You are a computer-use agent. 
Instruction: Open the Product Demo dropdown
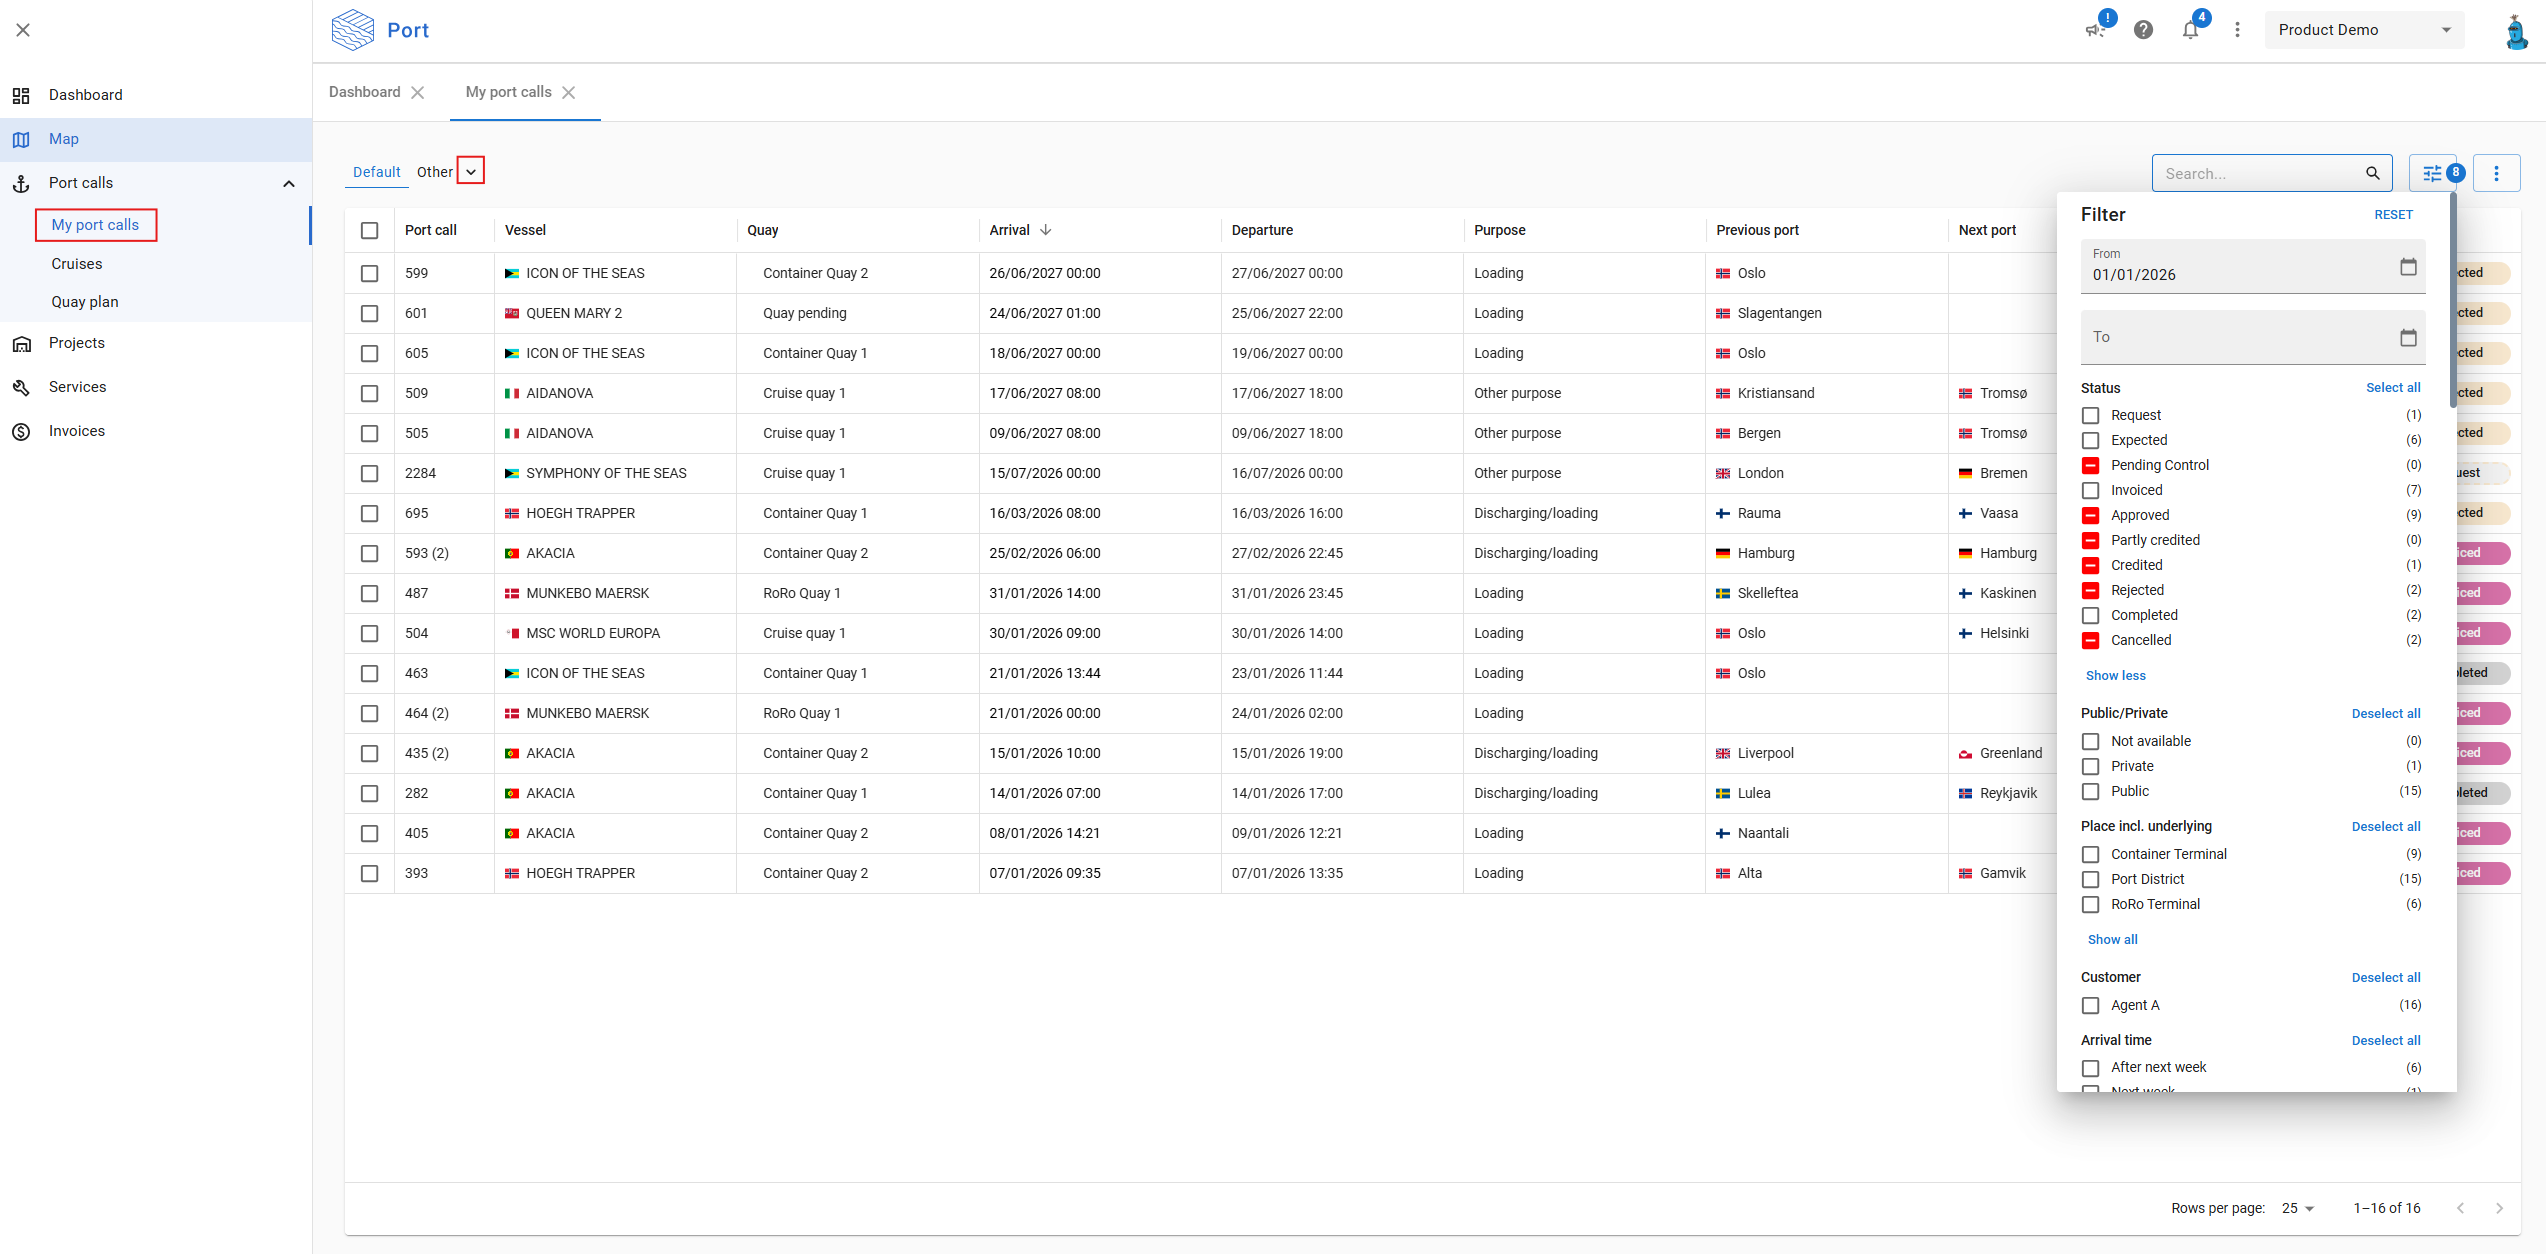click(2364, 30)
